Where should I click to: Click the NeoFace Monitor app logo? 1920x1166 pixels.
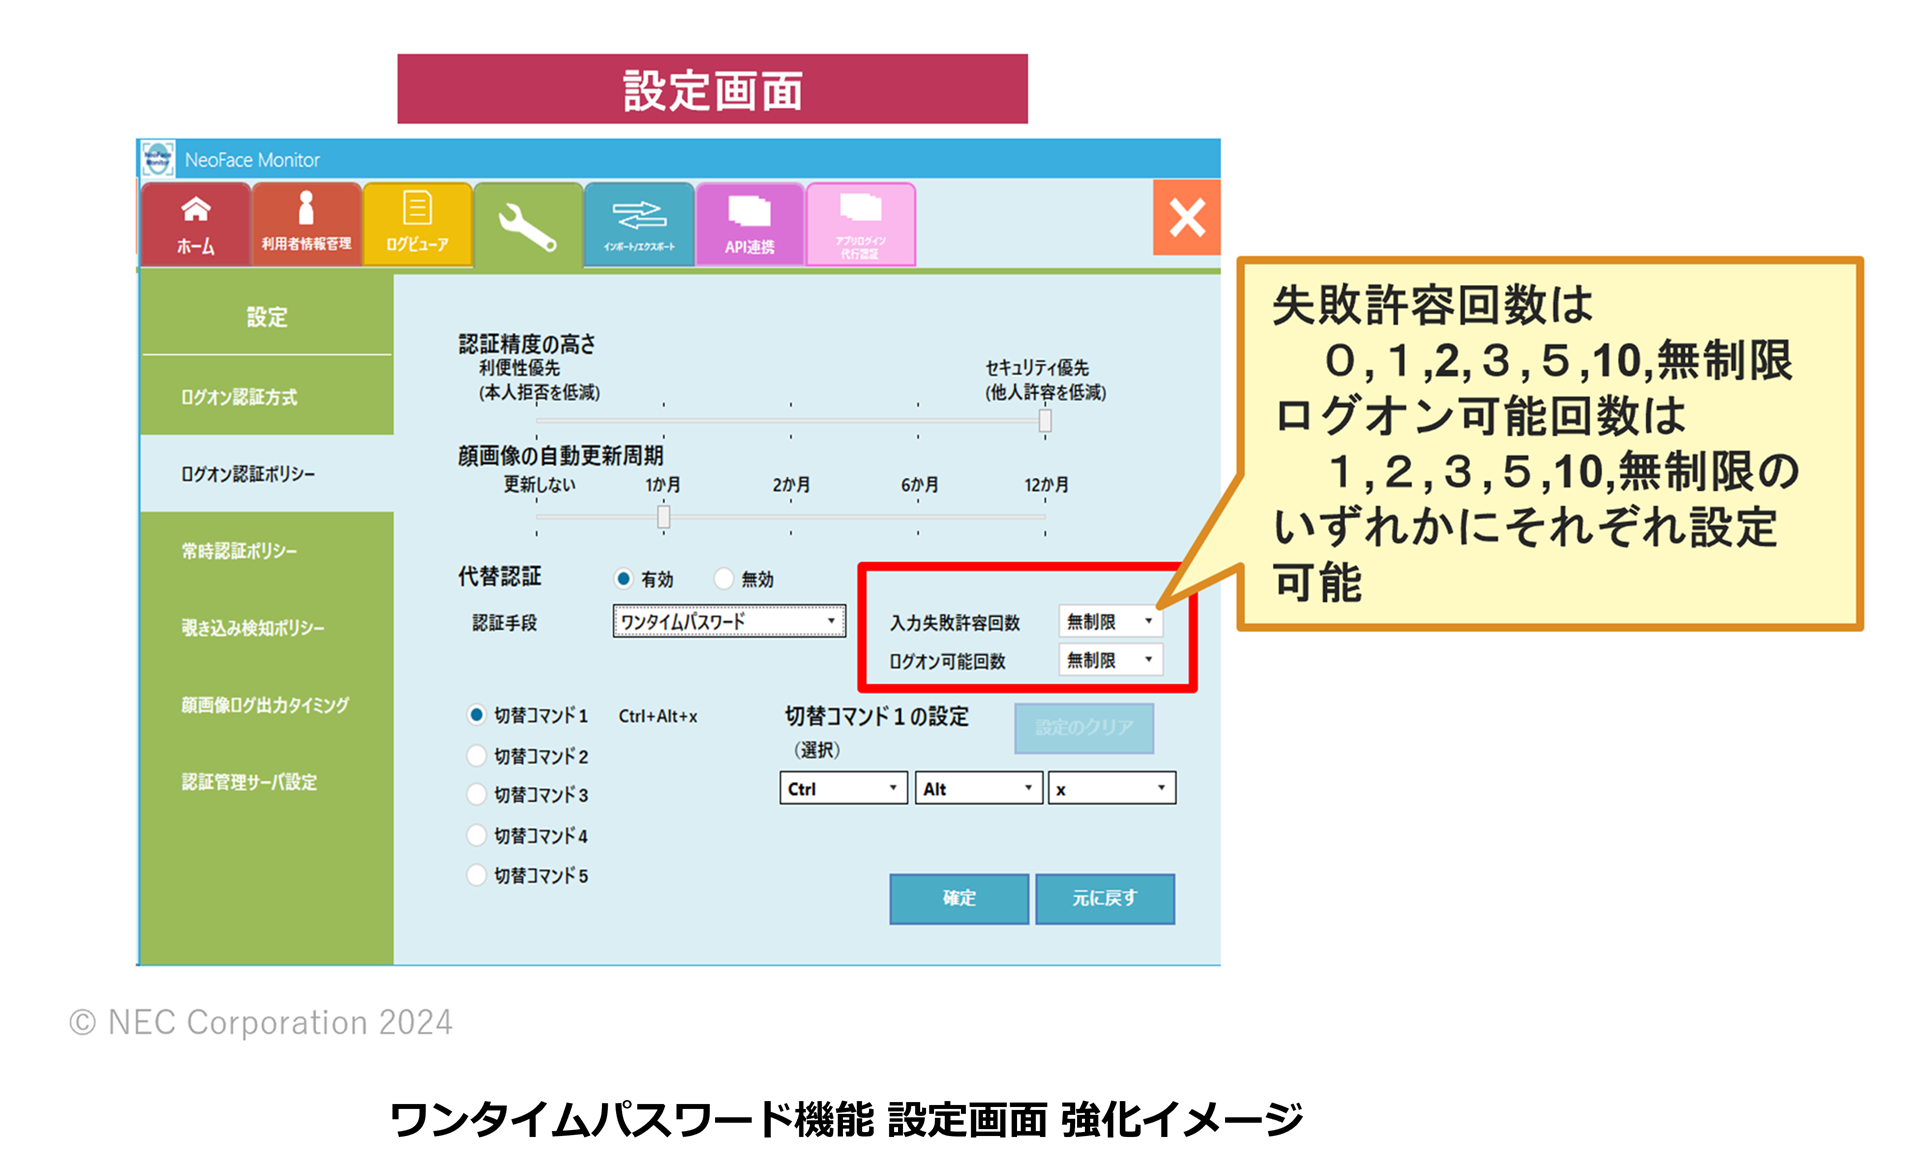(x=158, y=159)
